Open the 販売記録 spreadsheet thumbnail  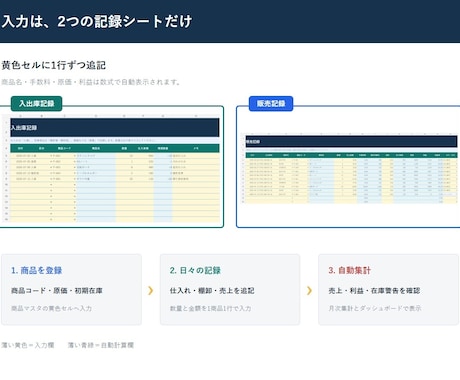pyautogui.click(x=349, y=168)
